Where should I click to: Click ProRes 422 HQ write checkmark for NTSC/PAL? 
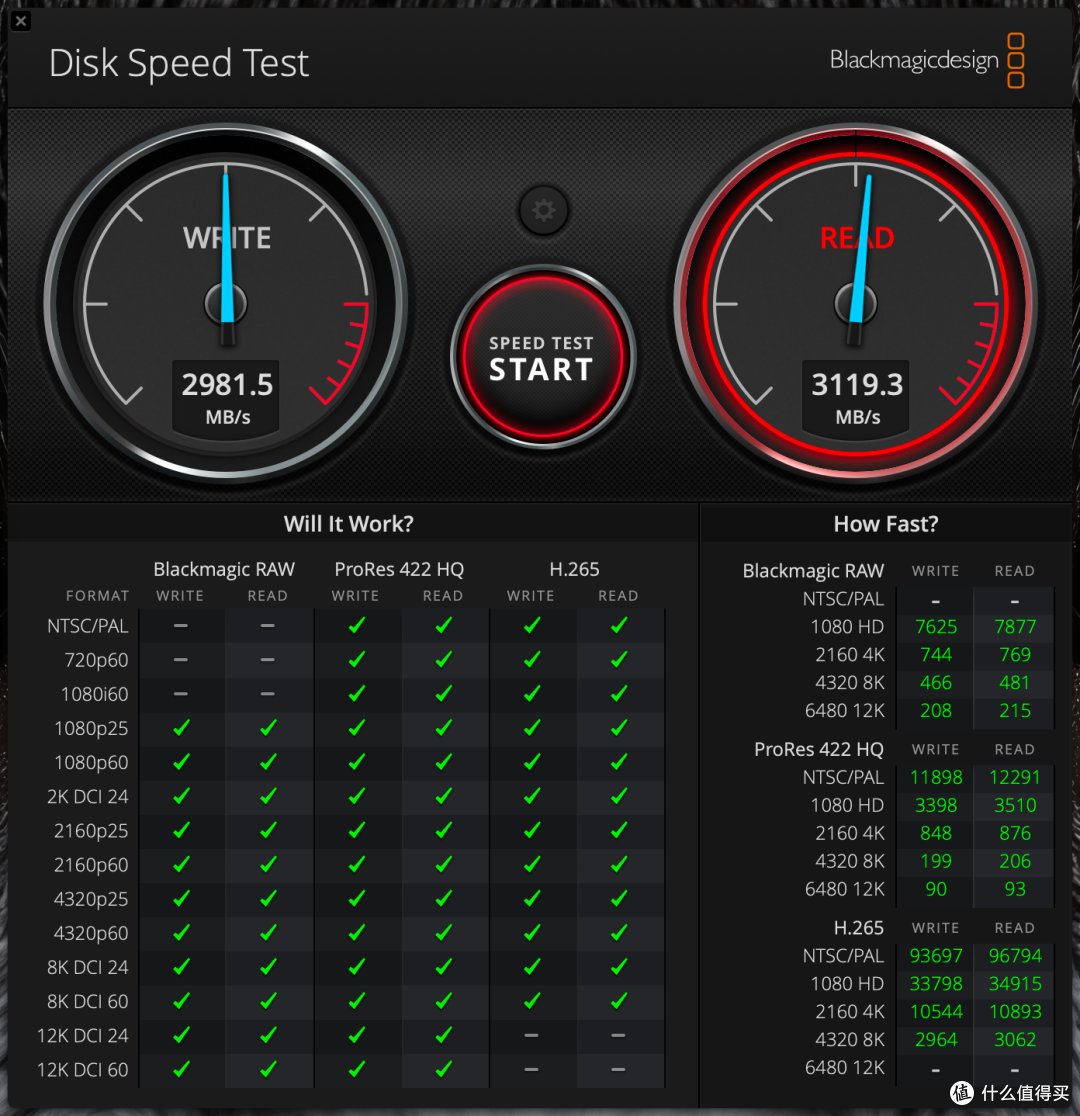pyautogui.click(x=357, y=625)
